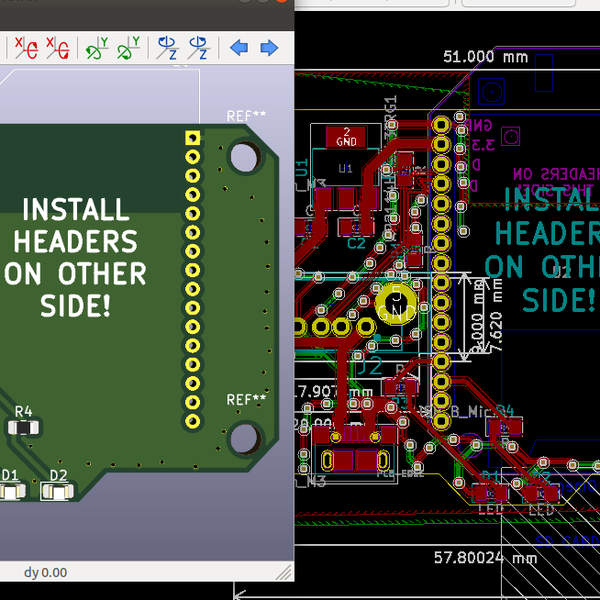Select the '7.620 mm' vertical dimension text
Image resolution: width=600 pixels, height=600 pixels.
coord(496,317)
